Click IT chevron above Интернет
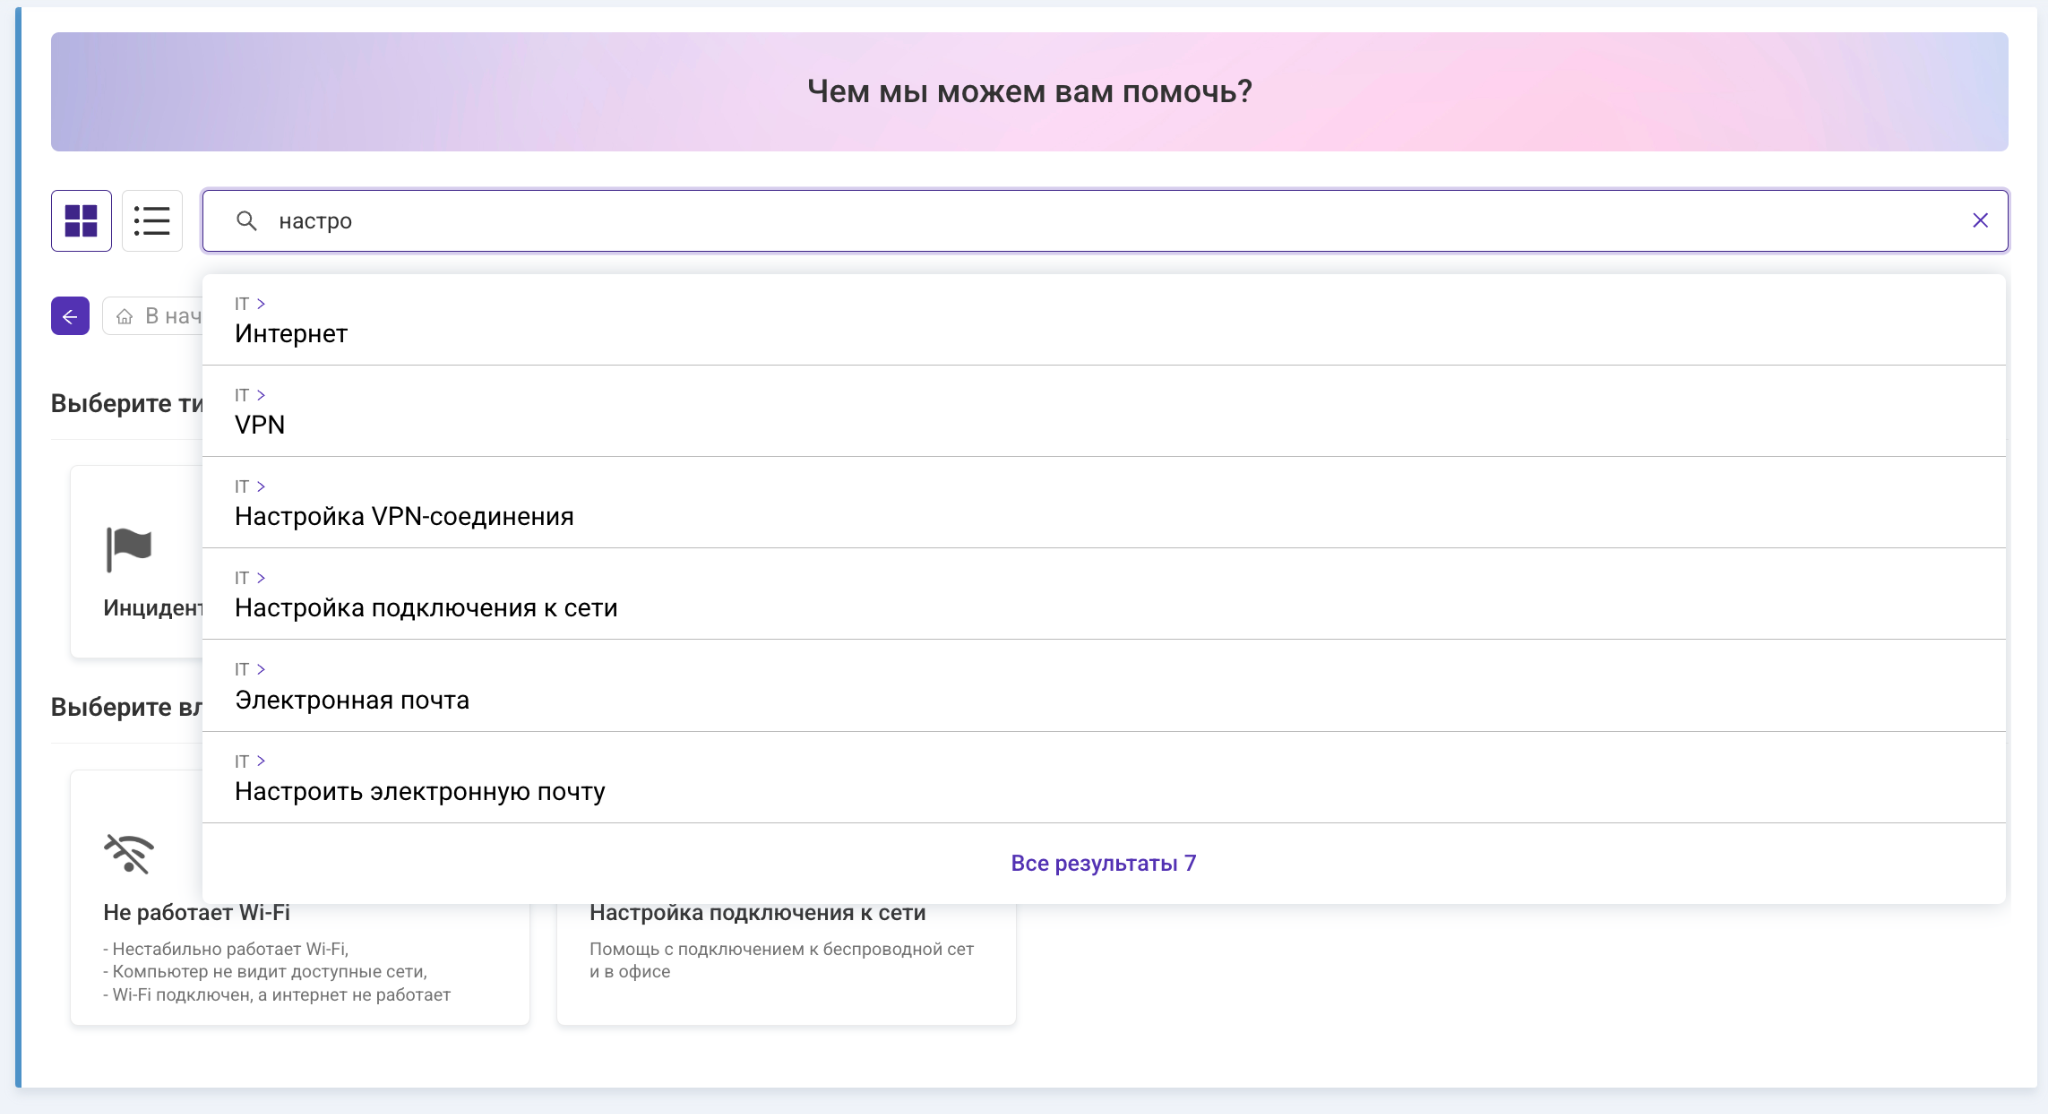The width and height of the screenshot is (2048, 1114). click(x=261, y=304)
